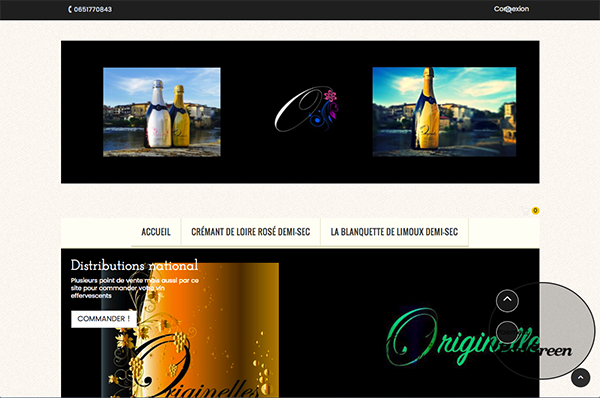
Task: Open the faint shopping cart icon
Action: click(x=526, y=211)
